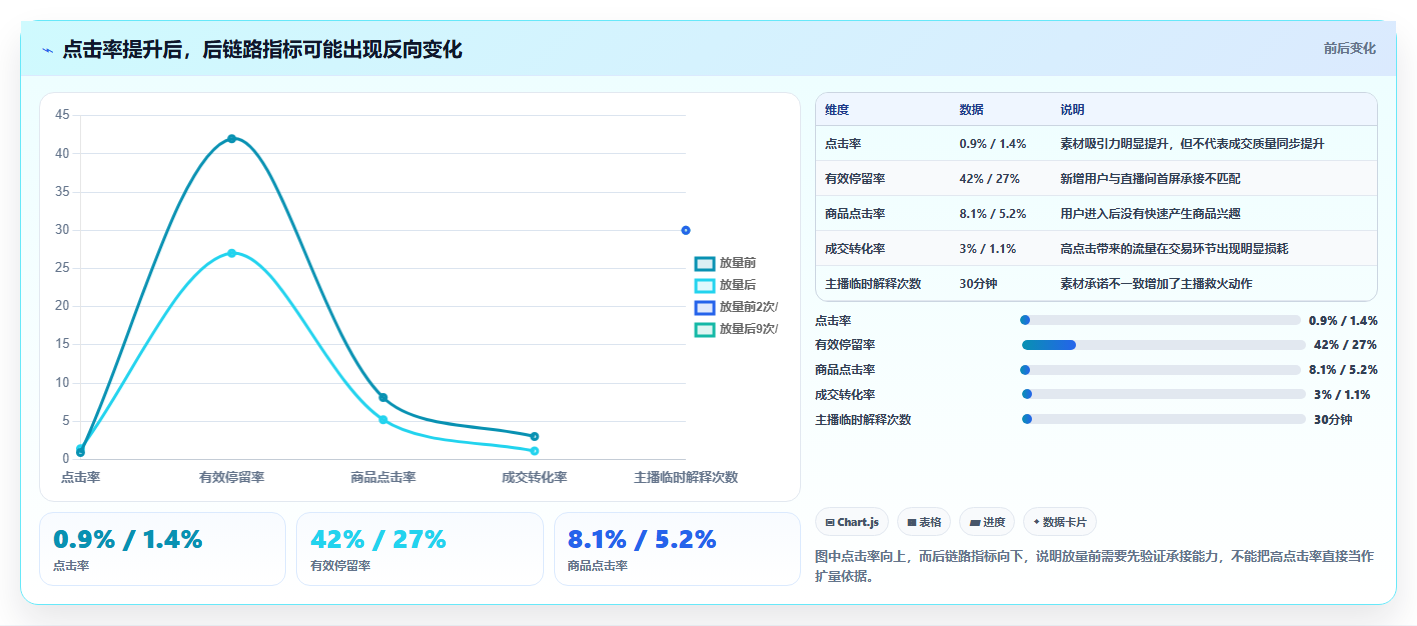Click the 30分钟 progress value

coord(1333,420)
